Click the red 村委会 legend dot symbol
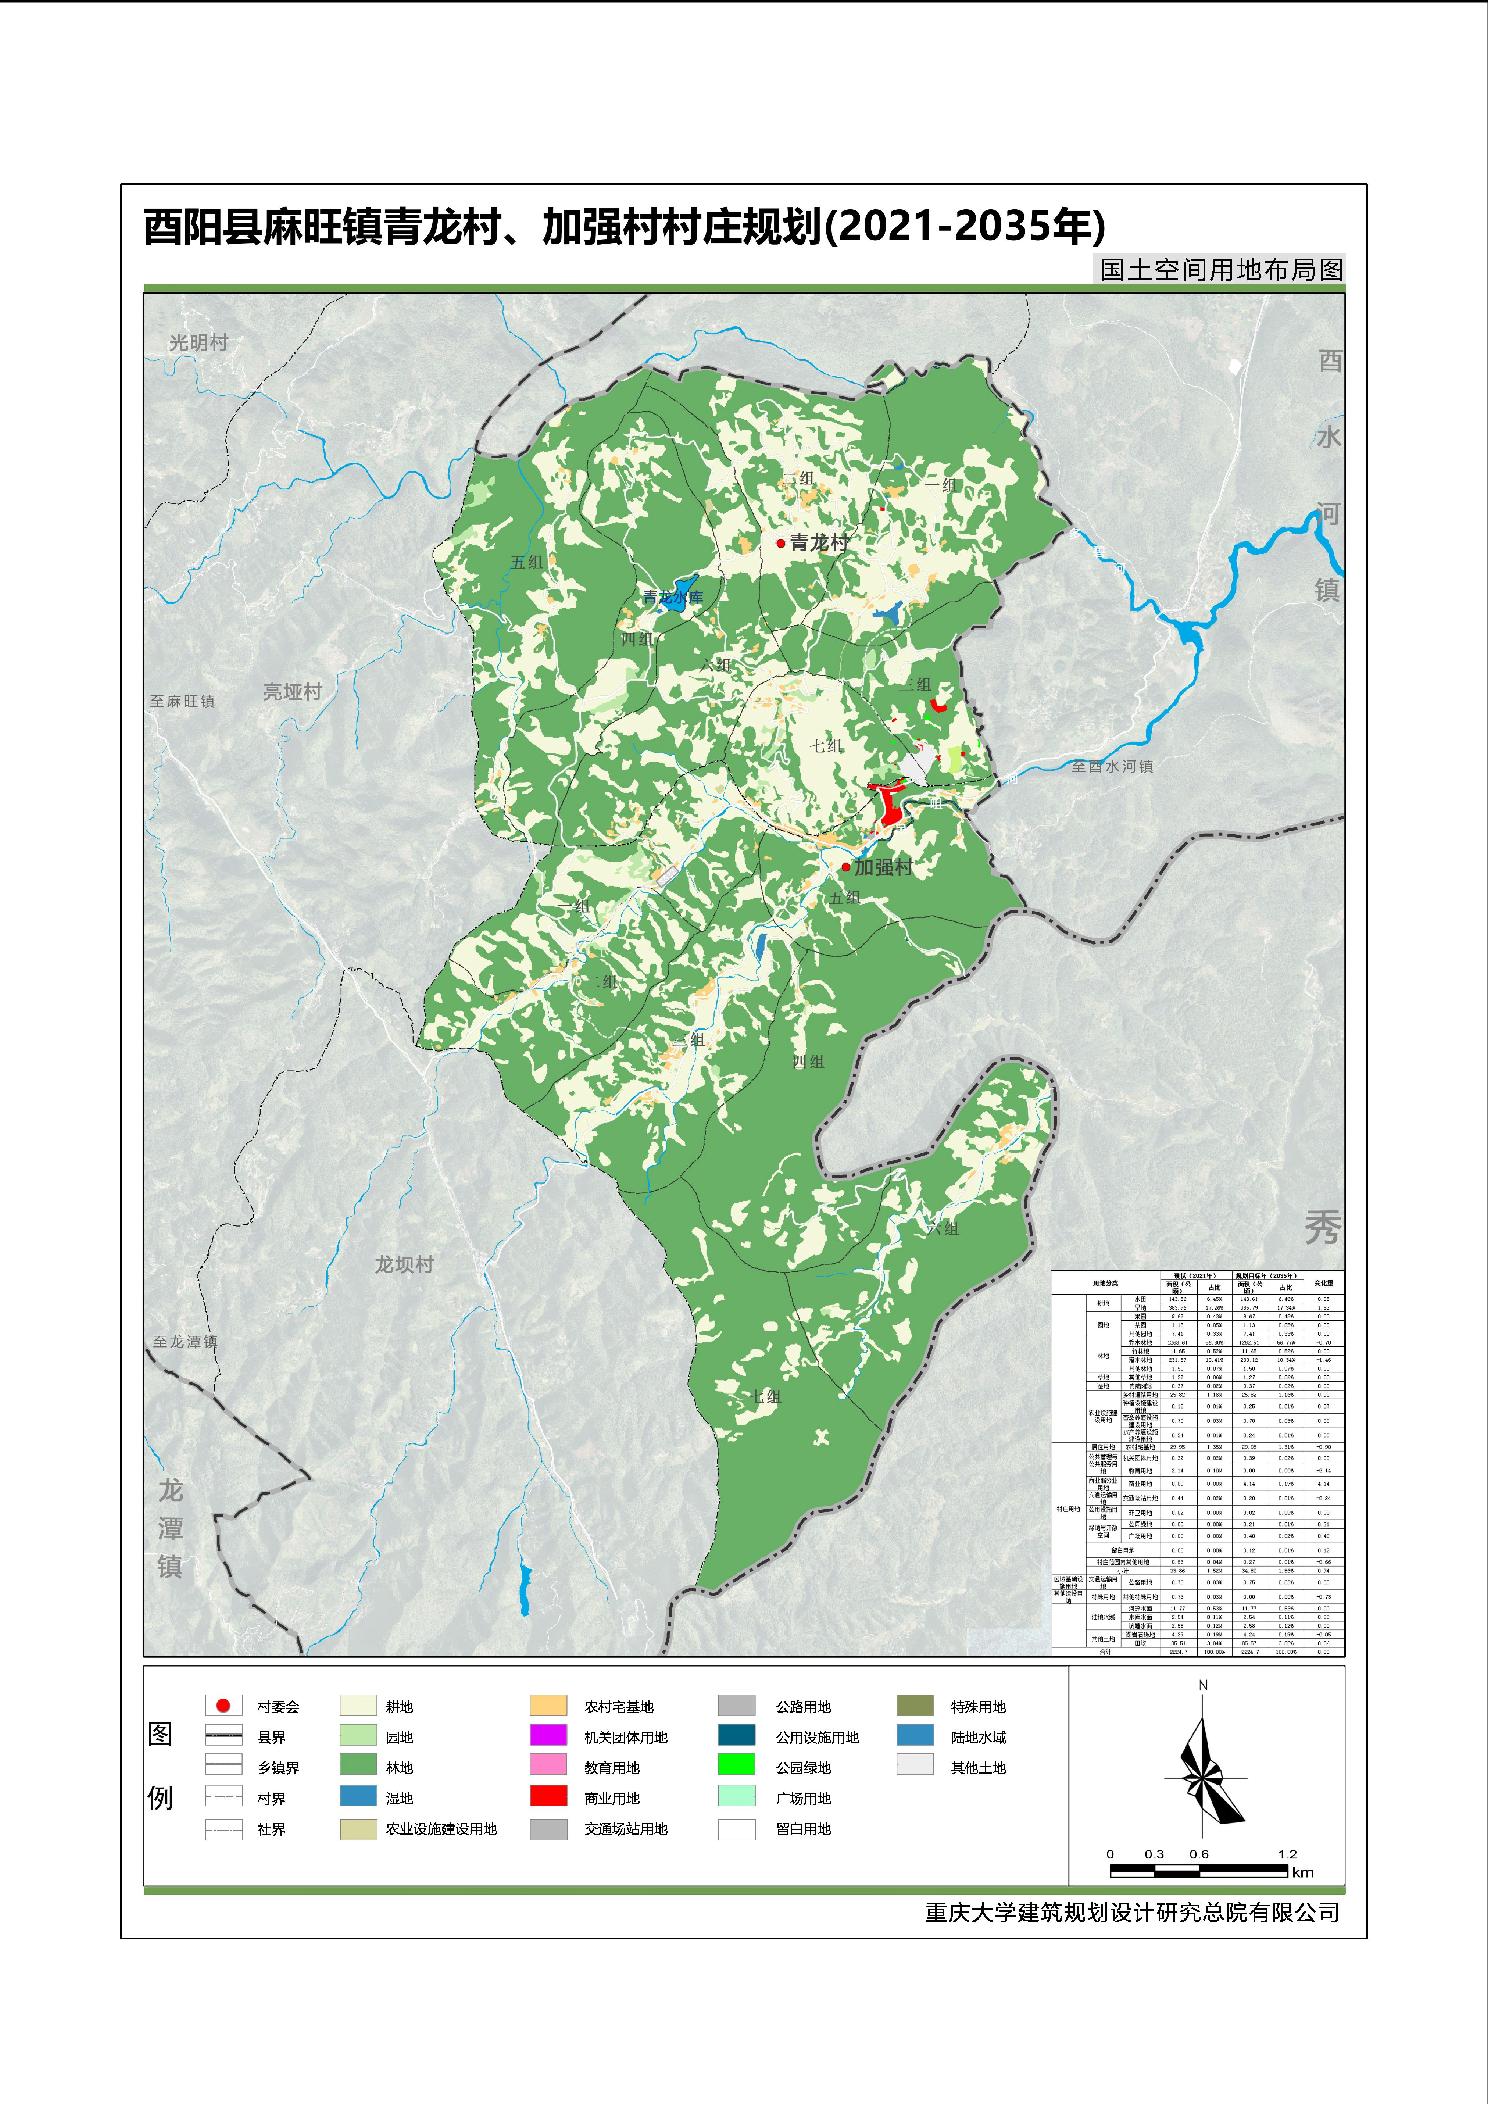The height and width of the screenshot is (2104, 1488). tap(224, 1706)
